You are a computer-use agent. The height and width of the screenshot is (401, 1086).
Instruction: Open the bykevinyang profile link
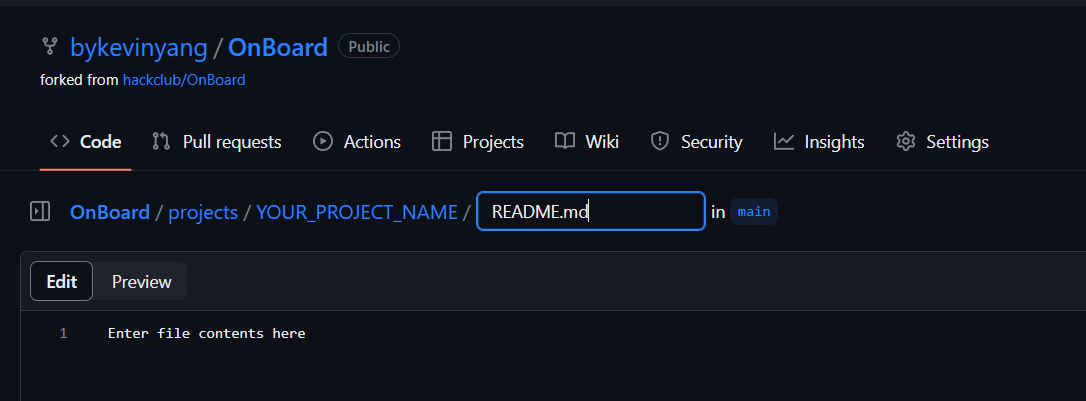(139, 47)
